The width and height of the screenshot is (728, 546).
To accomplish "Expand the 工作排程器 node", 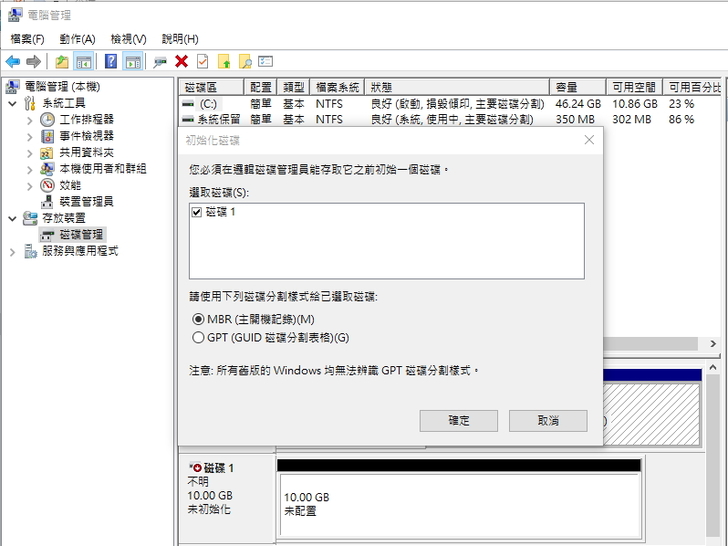I will 30,120.
